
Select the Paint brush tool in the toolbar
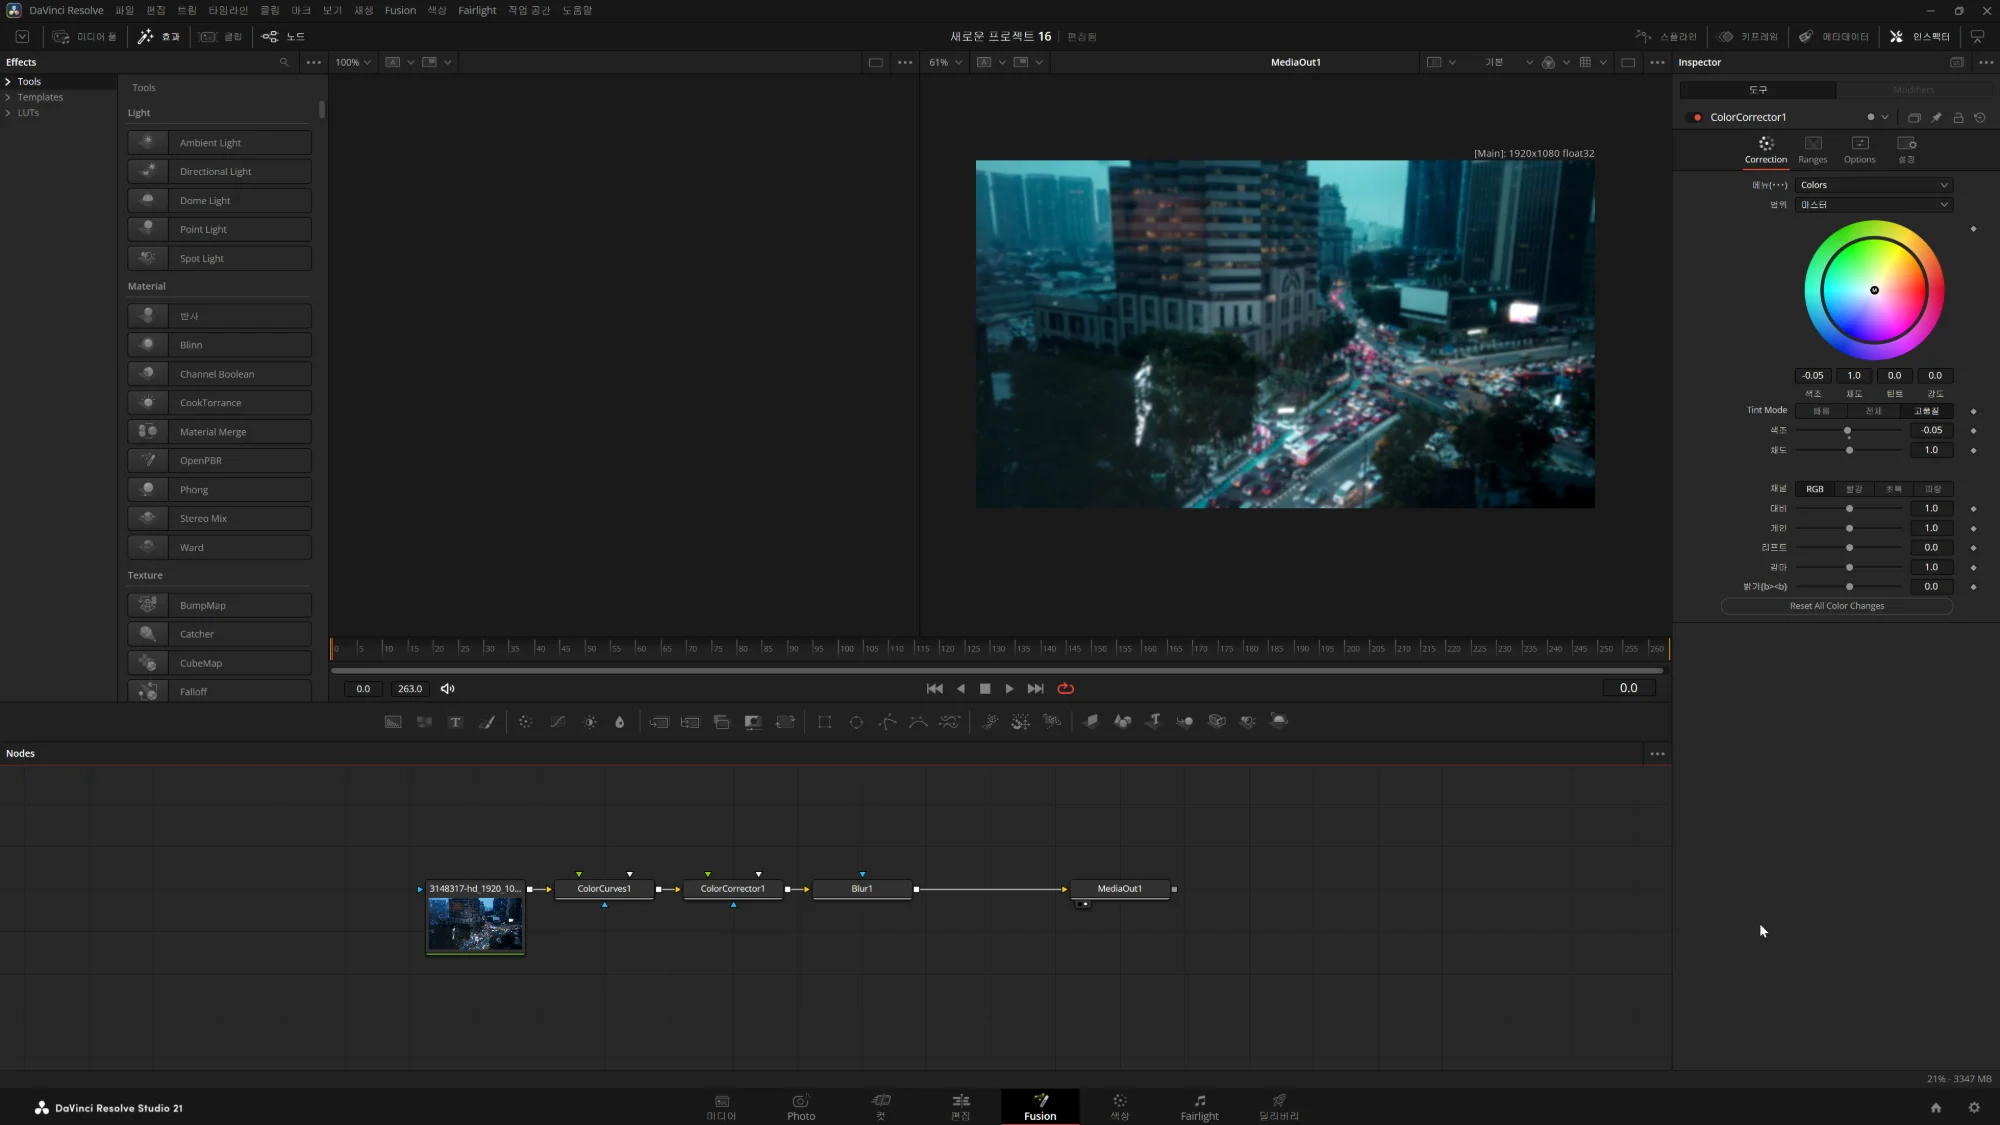[x=487, y=722]
